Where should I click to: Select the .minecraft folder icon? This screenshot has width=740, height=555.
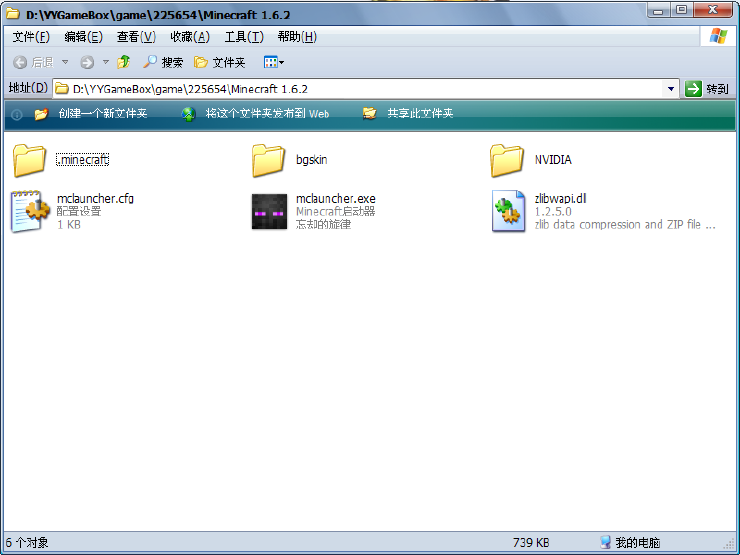(29, 160)
